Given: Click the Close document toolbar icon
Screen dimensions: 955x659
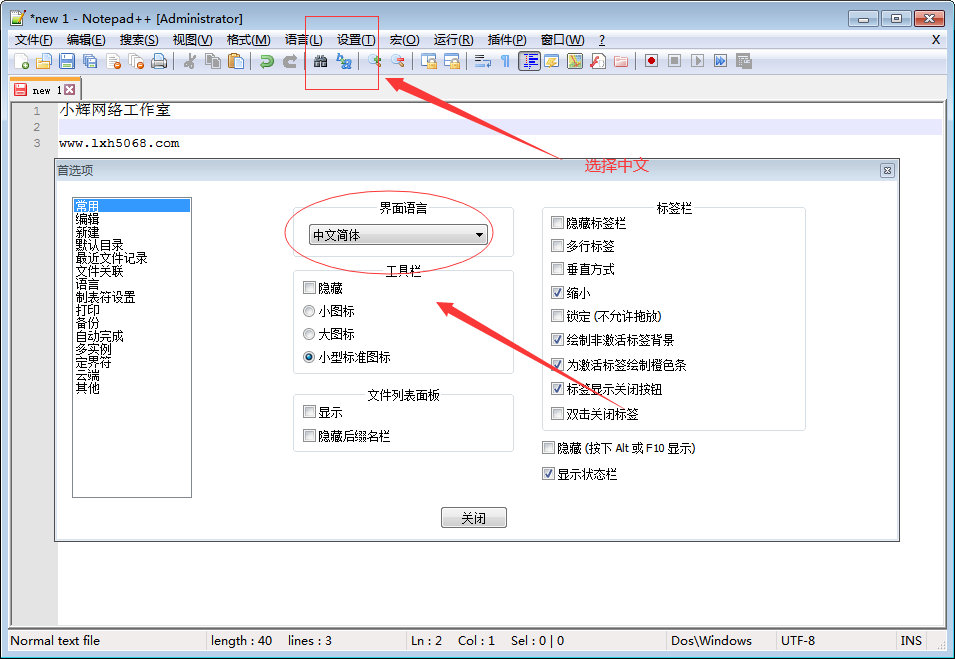Looking at the screenshot, I should (x=113, y=61).
